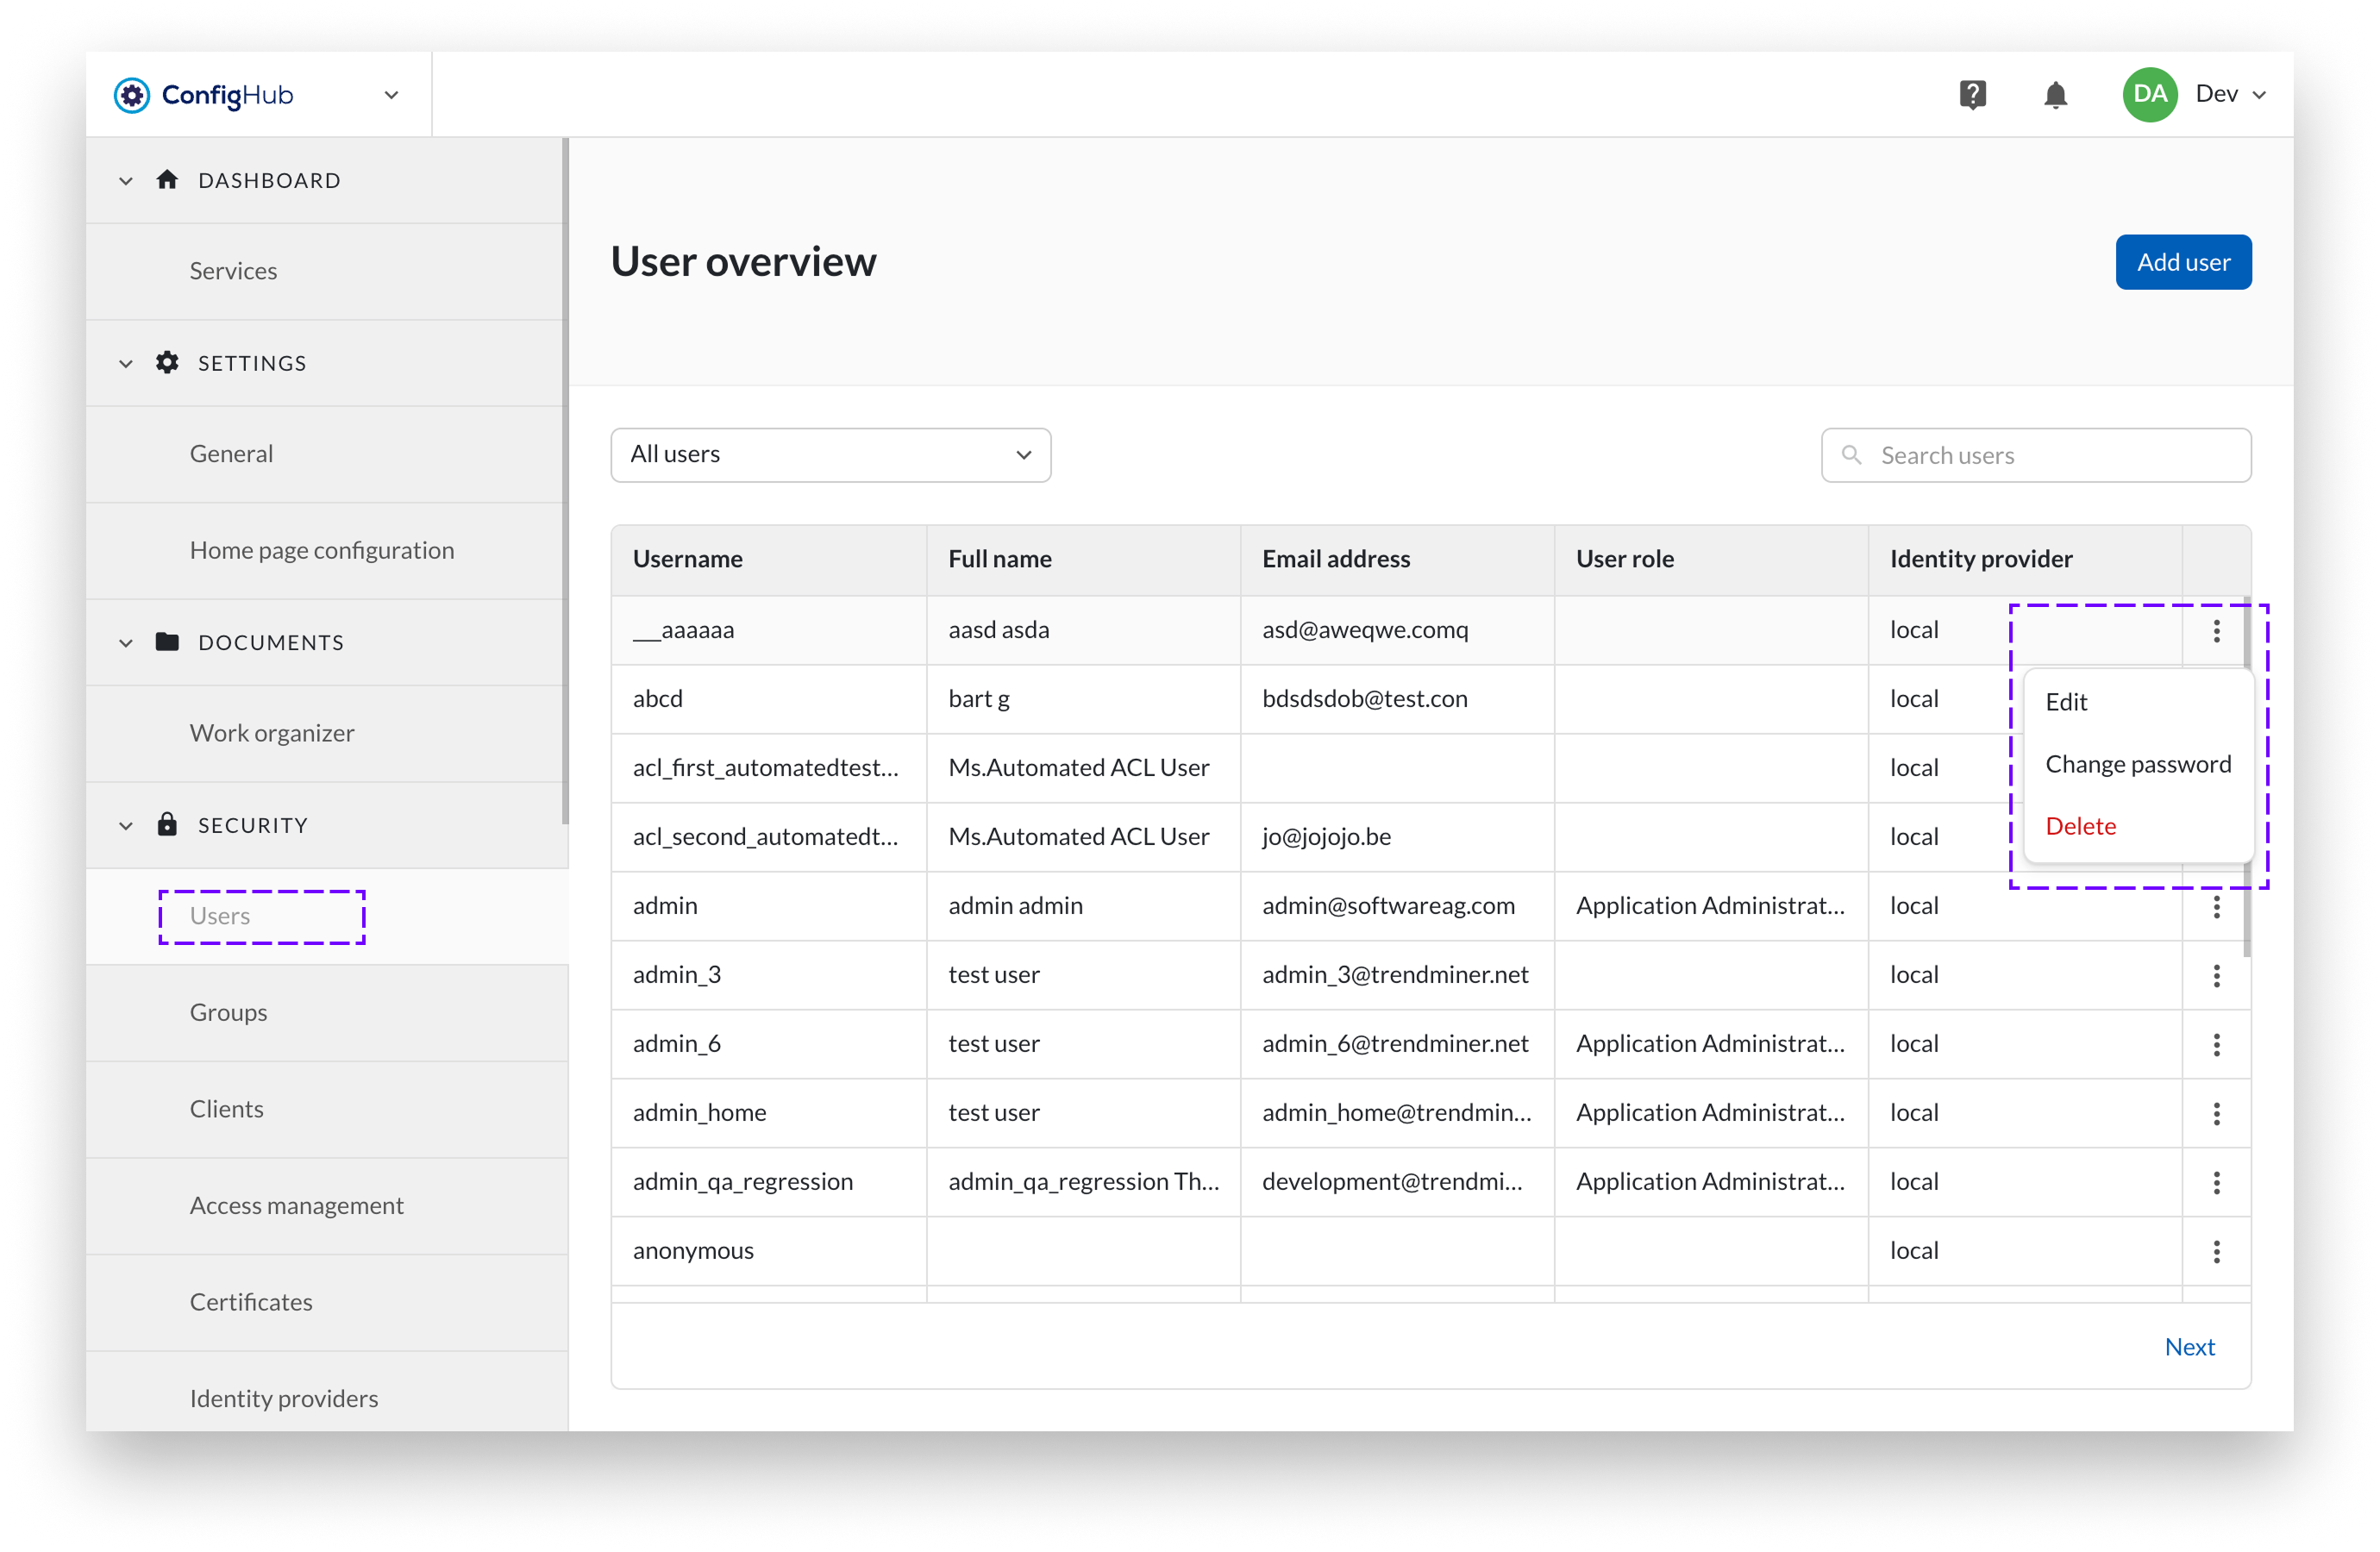Viewport: 2380px width, 1552px height.
Task: Open the three-dot menu for admin_3 row
Action: (2216, 975)
